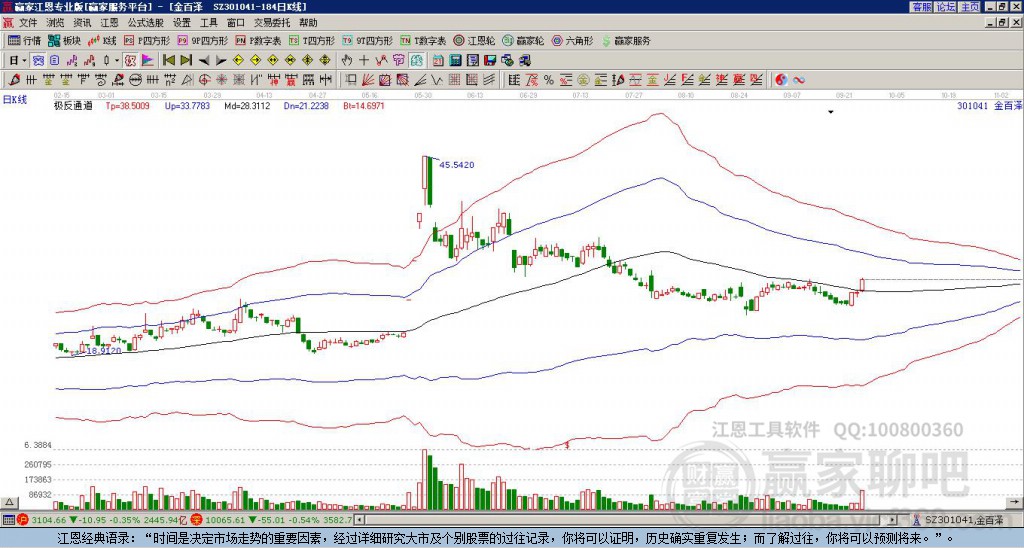This screenshot has height=548, width=1024.
Task: Select the hand pan tool
Action: [x=346, y=61]
